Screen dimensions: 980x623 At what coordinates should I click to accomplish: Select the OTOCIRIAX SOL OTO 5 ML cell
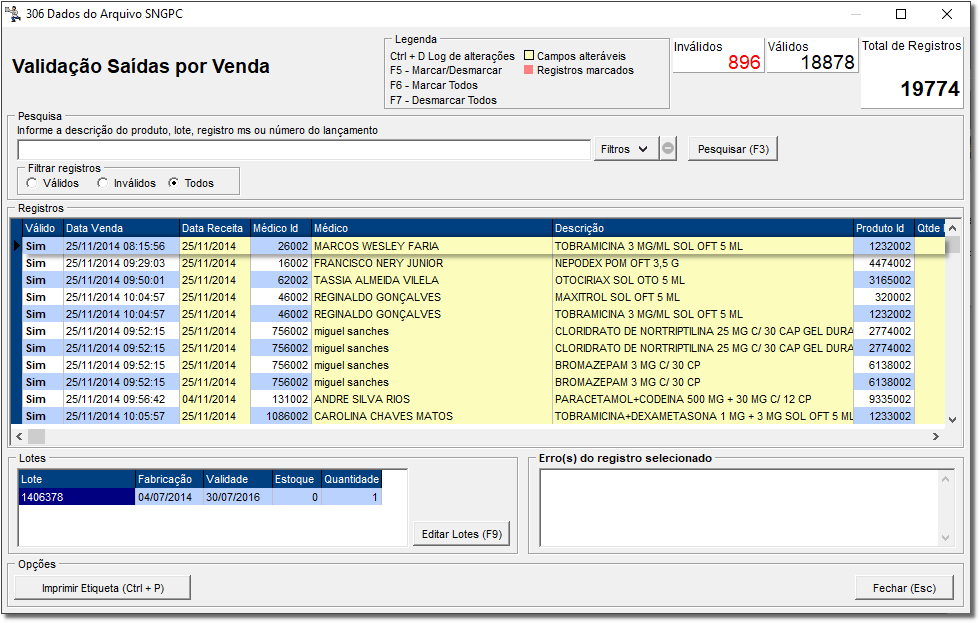click(x=703, y=280)
